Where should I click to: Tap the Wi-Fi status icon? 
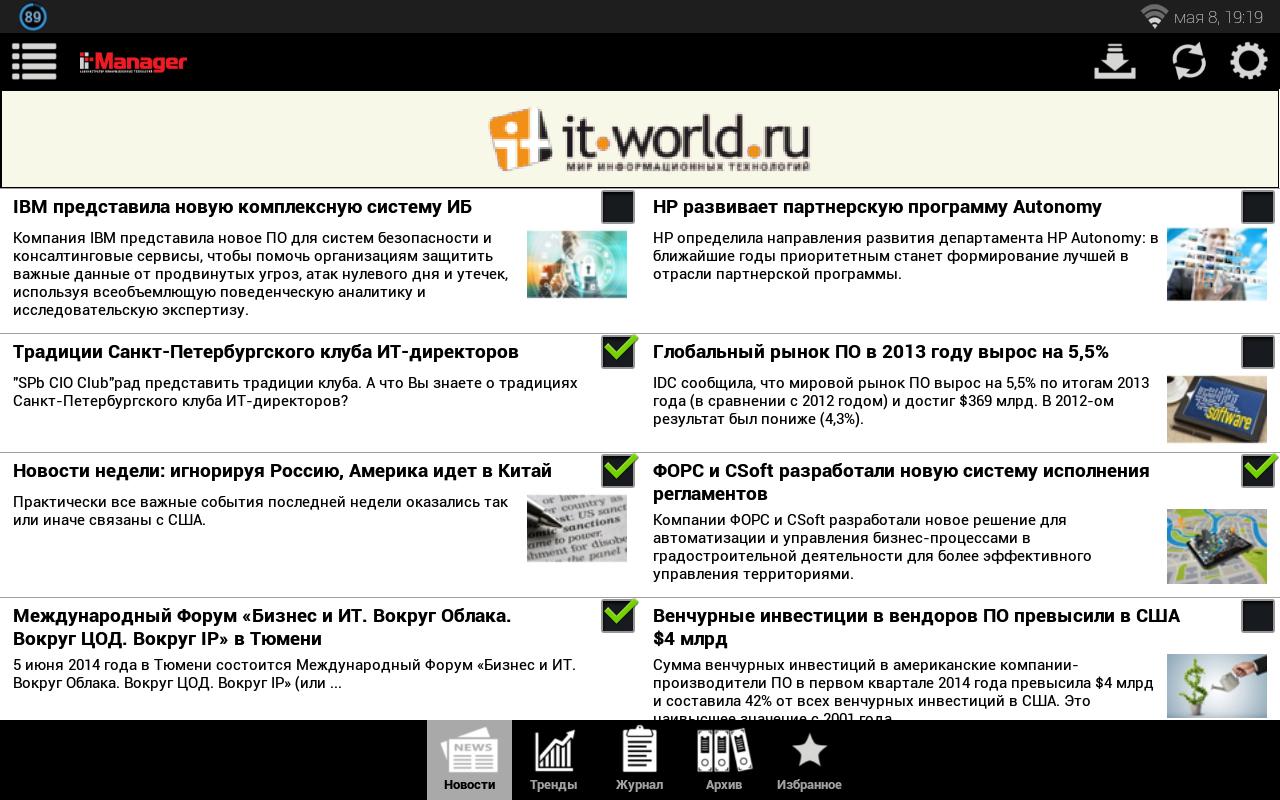(1154, 16)
